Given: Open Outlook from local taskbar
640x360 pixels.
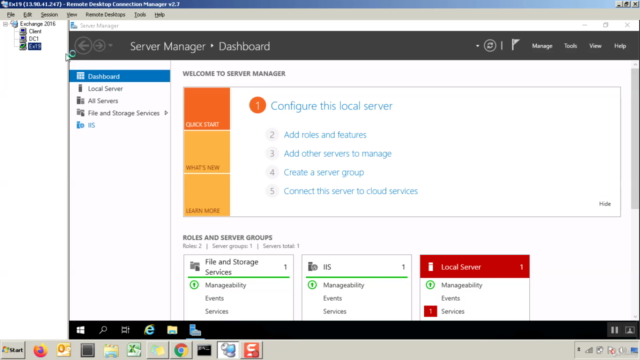Looking at the screenshot, I should [x=64, y=350].
